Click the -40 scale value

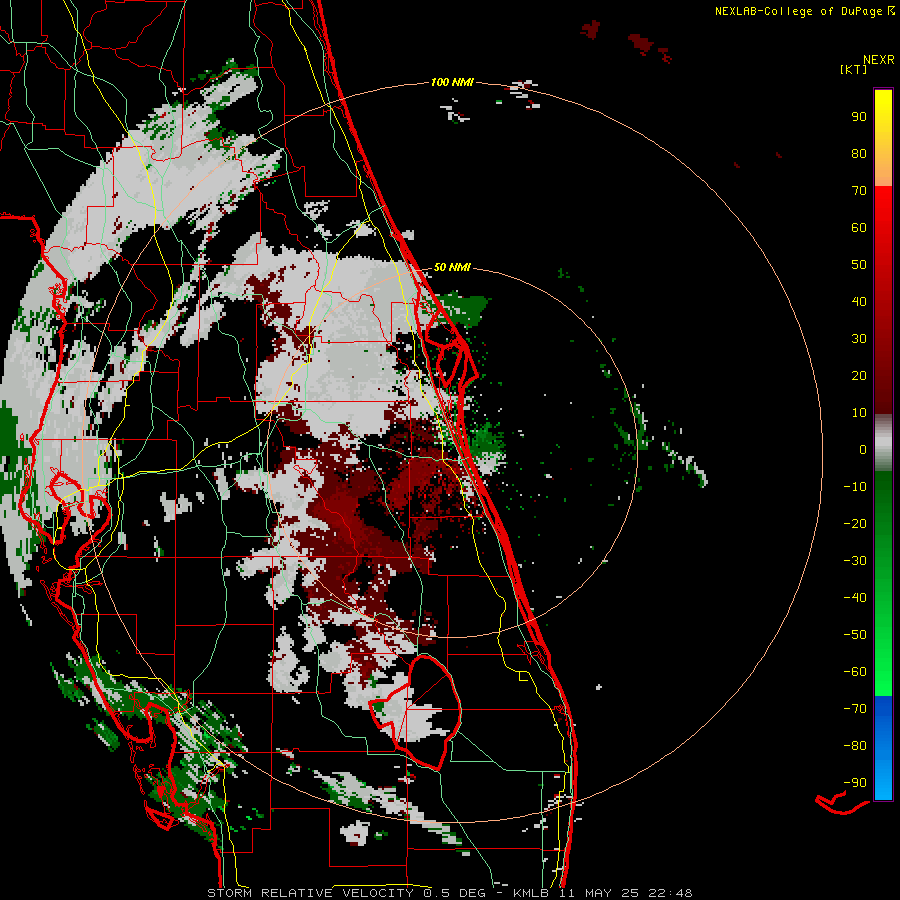[855, 598]
